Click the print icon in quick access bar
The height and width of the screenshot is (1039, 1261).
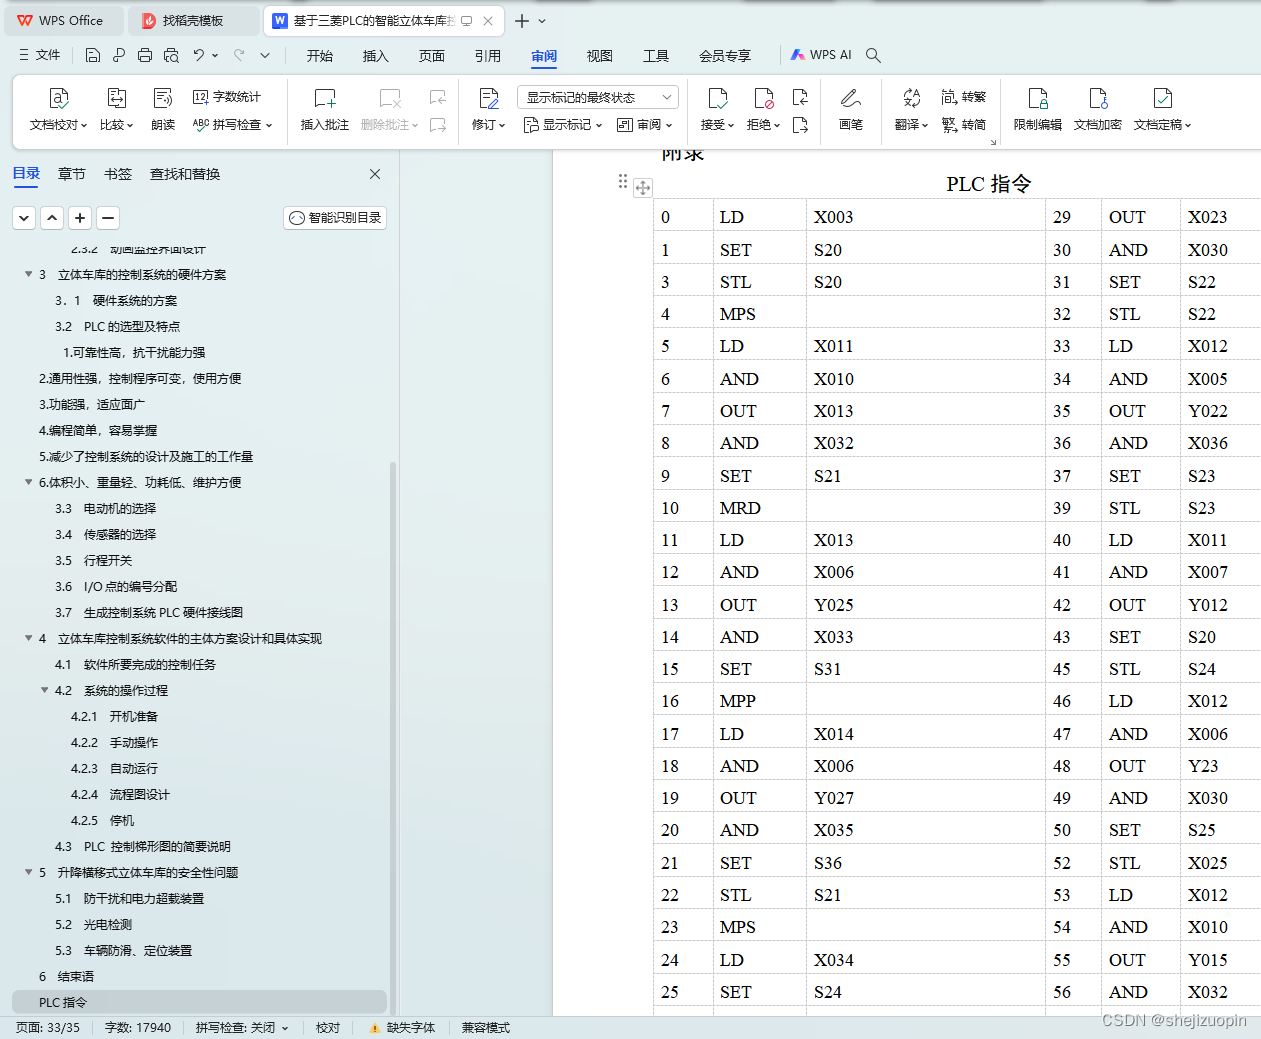coord(145,55)
